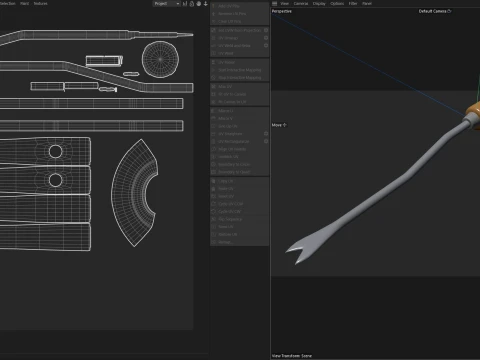Click the View Transform: Scene status text
Viewport: 480px width, 360px height.
(x=292, y=356)
